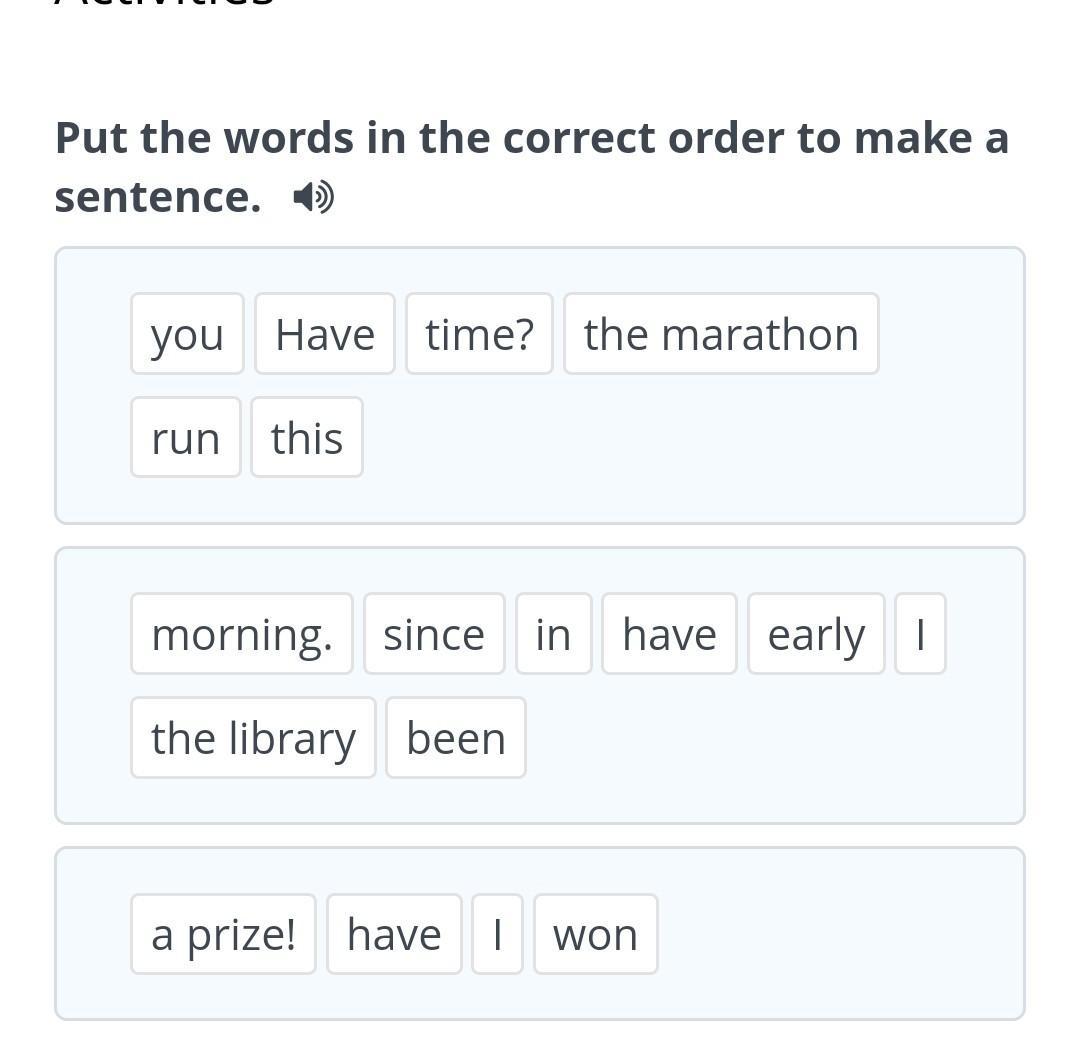Click the 'early' word tile

(x=816, y=634)
